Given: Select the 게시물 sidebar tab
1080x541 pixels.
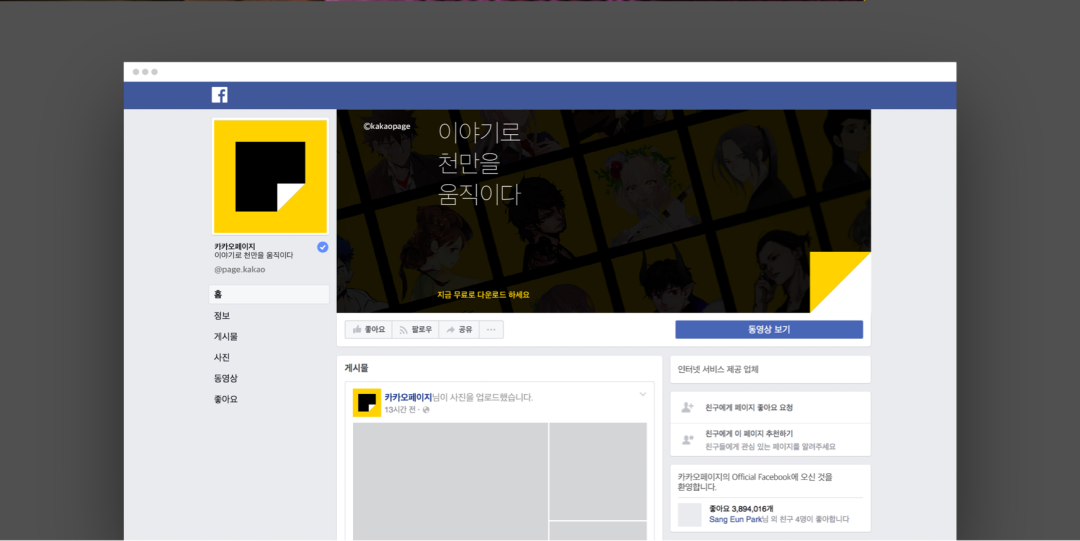Looking at the screenshot, I should pos(226,336).
